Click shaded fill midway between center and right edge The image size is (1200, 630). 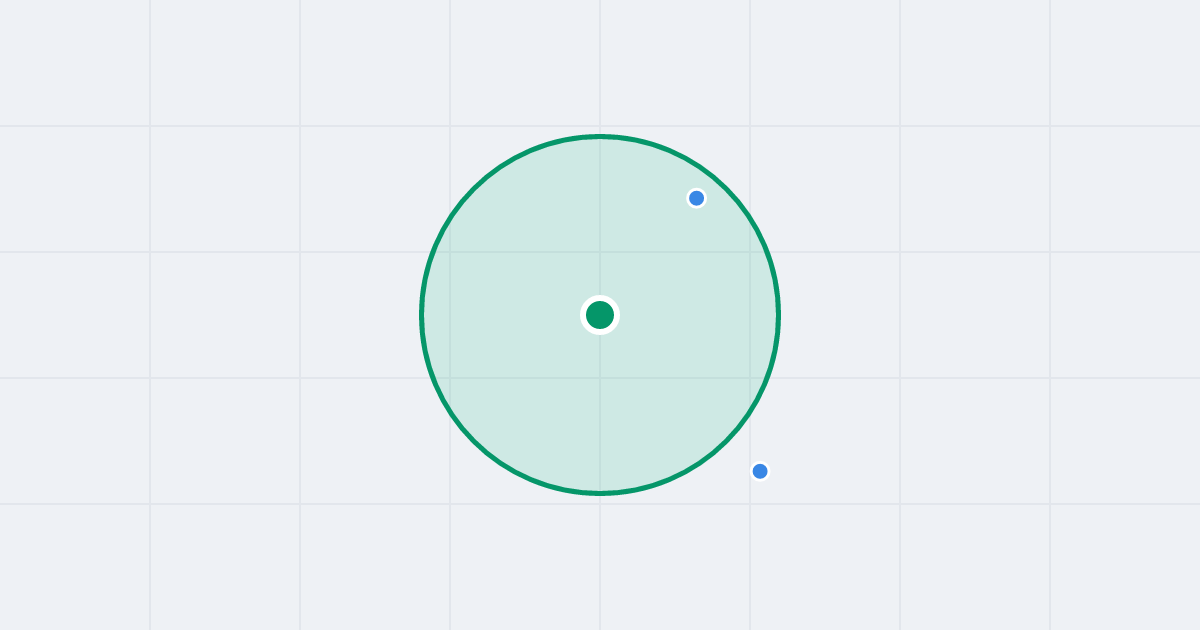689,315
